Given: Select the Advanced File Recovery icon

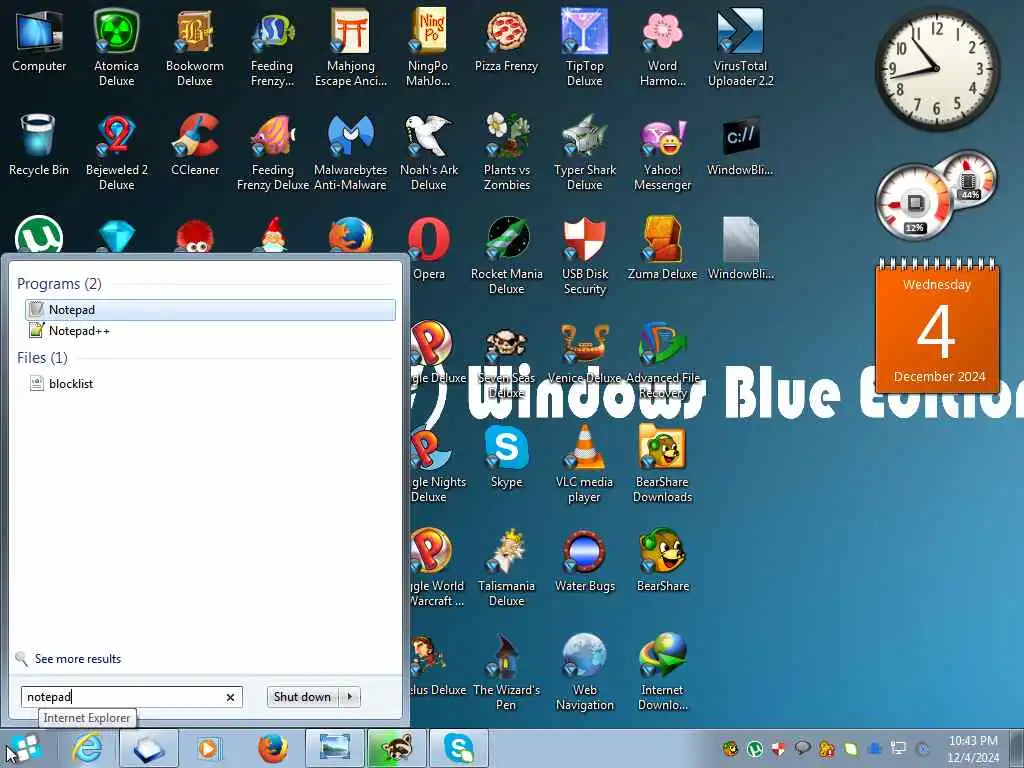Looking at the screenshot, I should coord(662,360).
